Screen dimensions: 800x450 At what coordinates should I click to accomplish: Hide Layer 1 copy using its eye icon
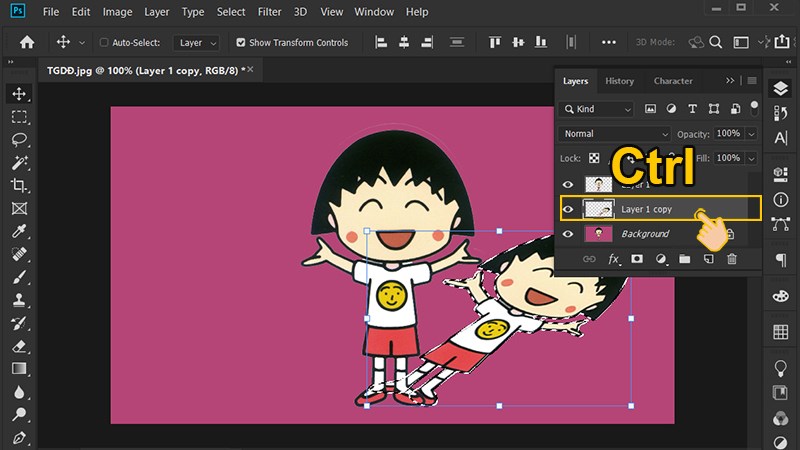568,209
